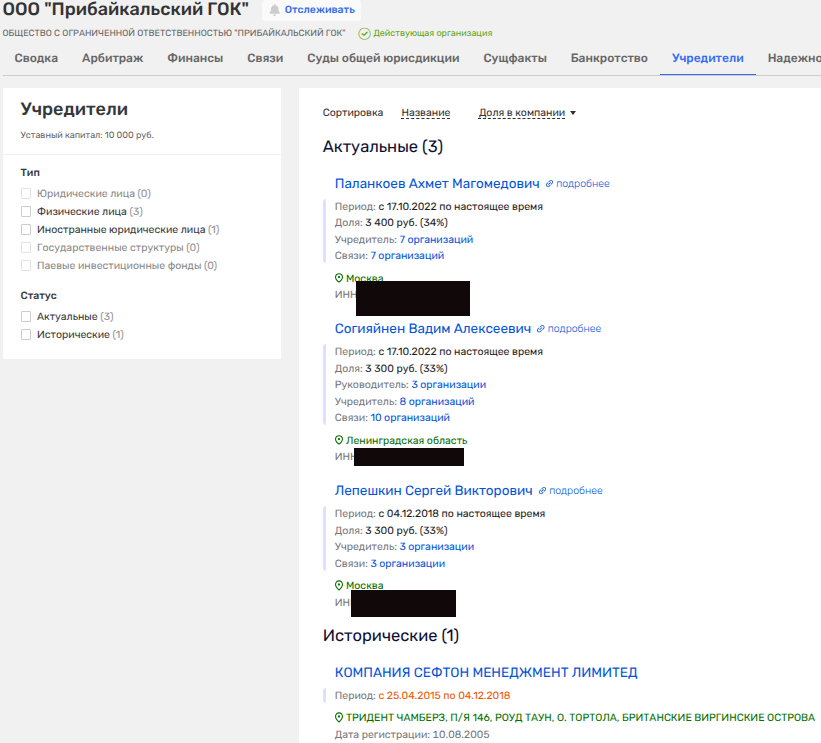Screen dimensions: 821x743
Task: Click the link icon beside Лепешкин Сергей Викторович
Action: 543,491
